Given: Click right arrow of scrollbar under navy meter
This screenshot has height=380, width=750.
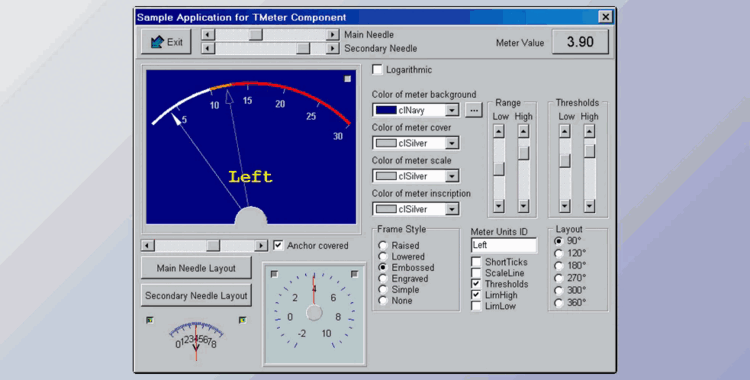Looking at the screenshot, I should [x=261, y=246].
